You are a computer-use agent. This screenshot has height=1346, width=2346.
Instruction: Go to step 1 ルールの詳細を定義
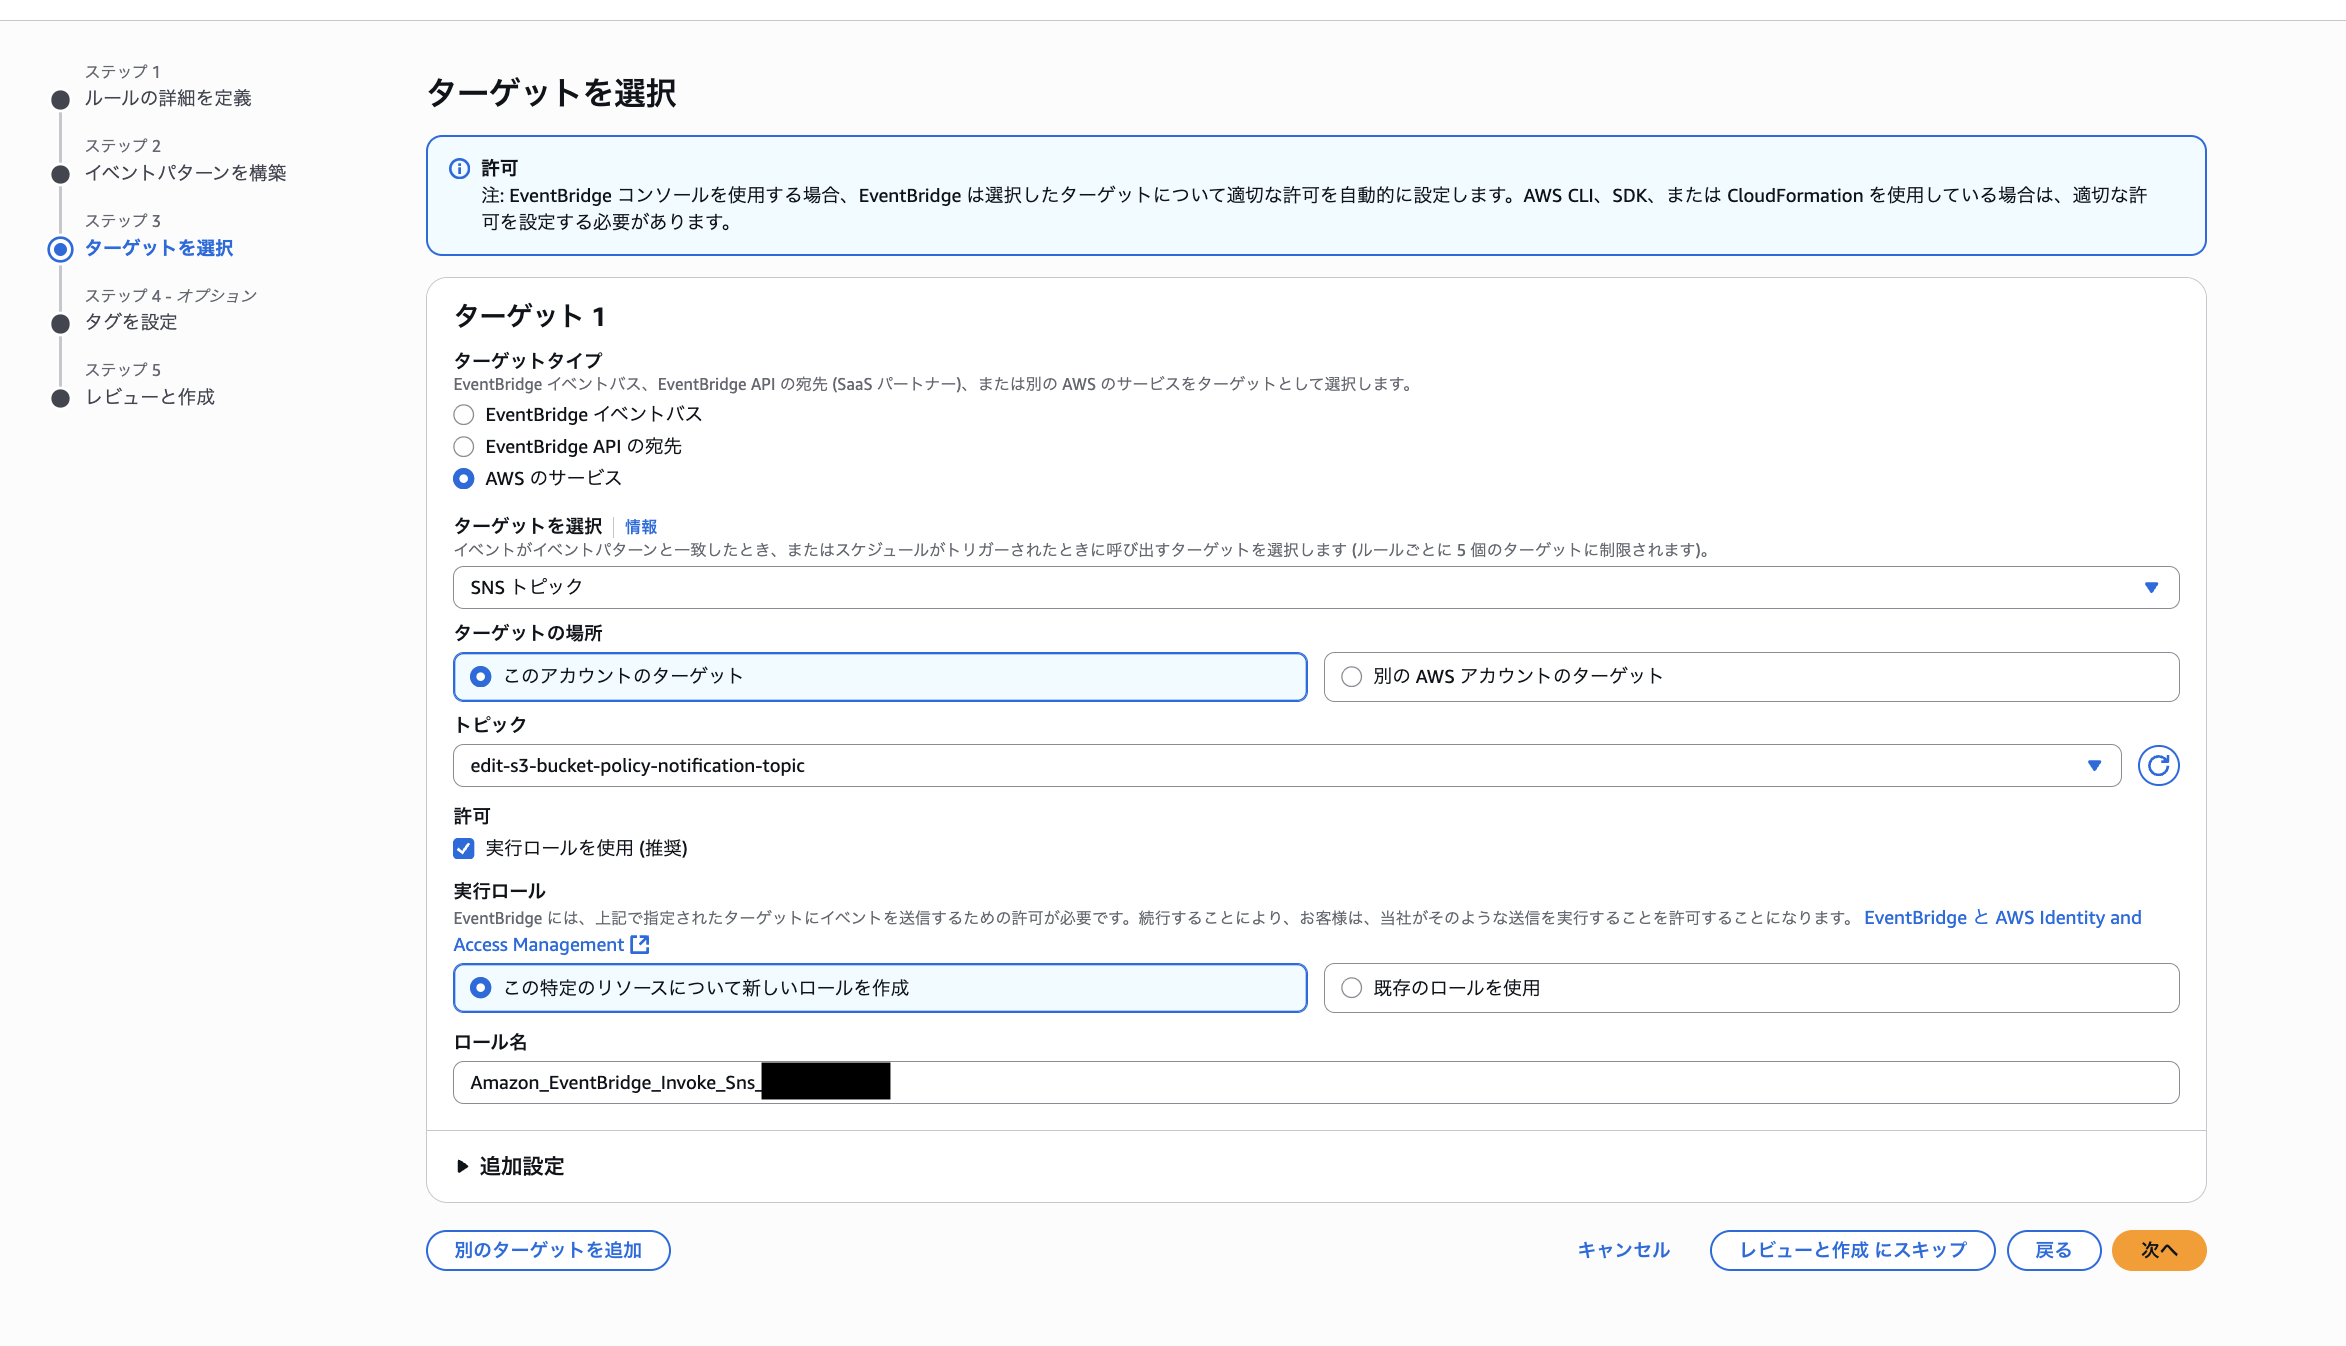[x=167, y=98]
